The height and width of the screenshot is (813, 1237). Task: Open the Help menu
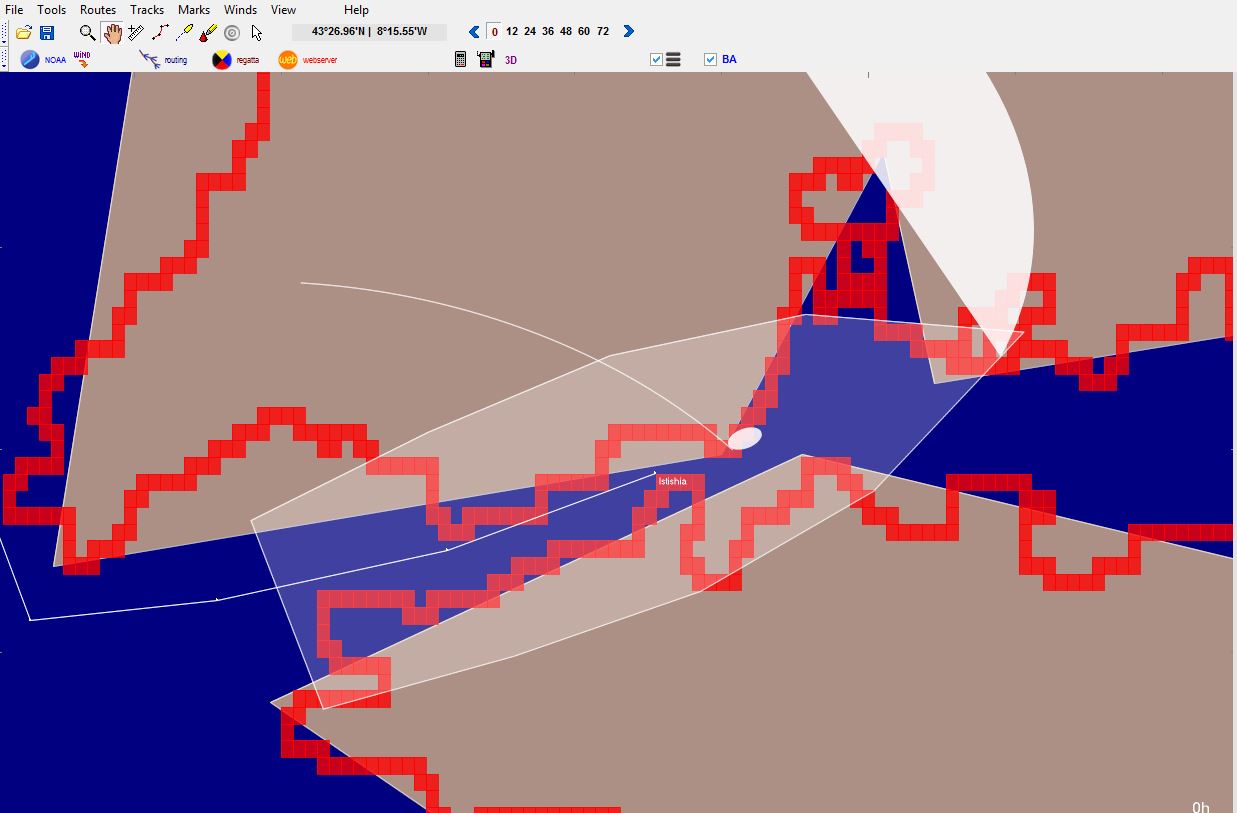356,9
